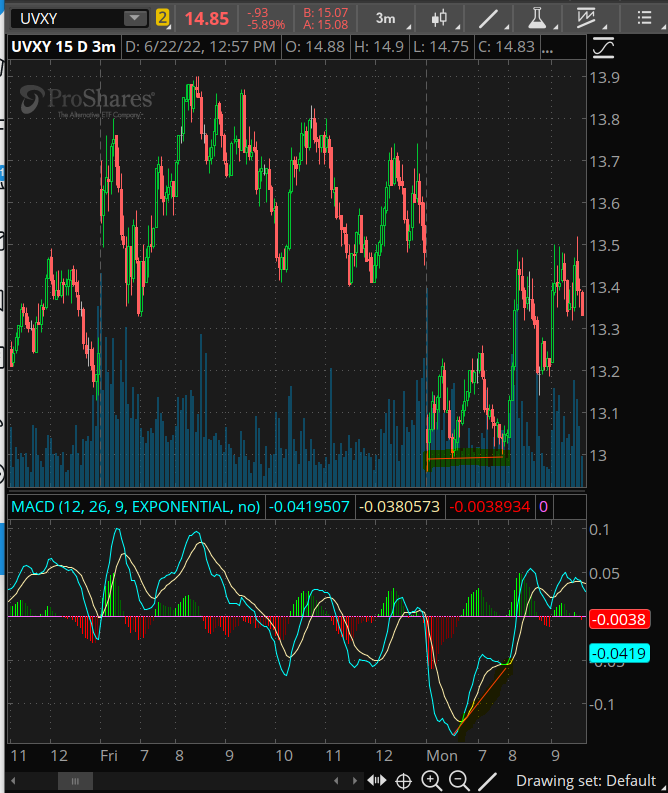Click the Mon date label on time axis
The image size is (668, 793).
tap(441, 756)
